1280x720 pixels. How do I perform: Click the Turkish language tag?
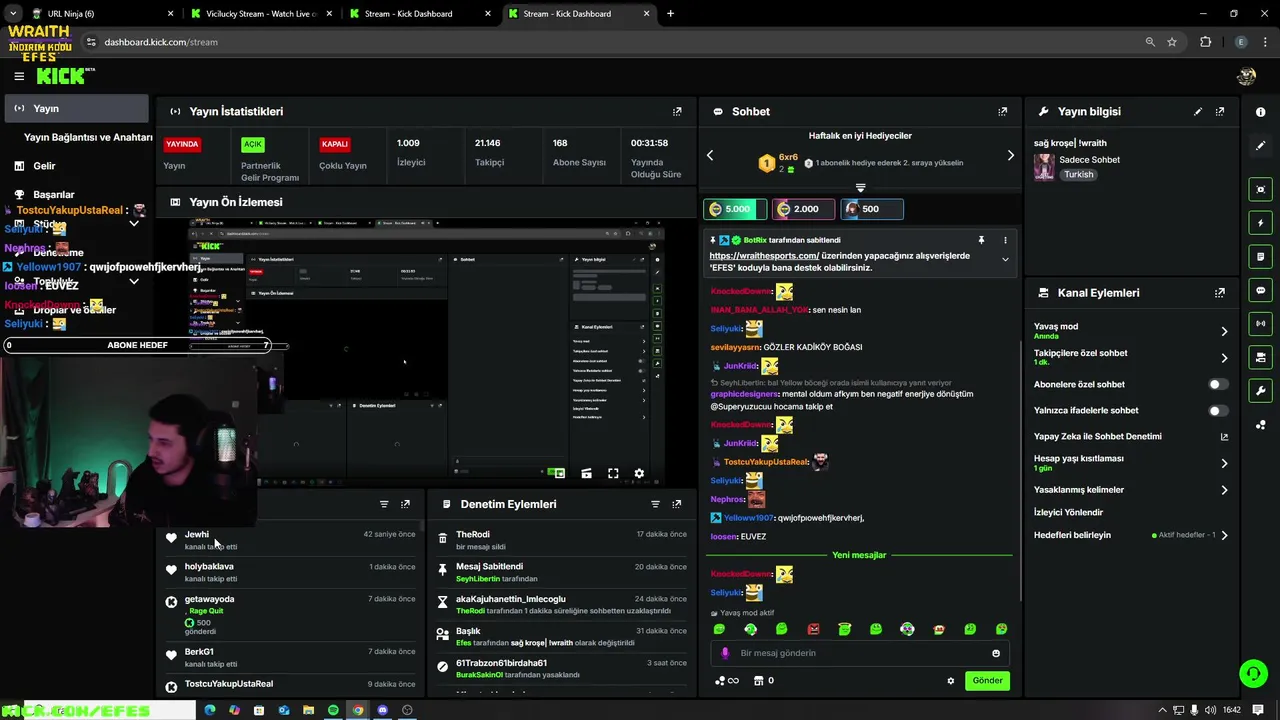click(x=1078, y=174)
